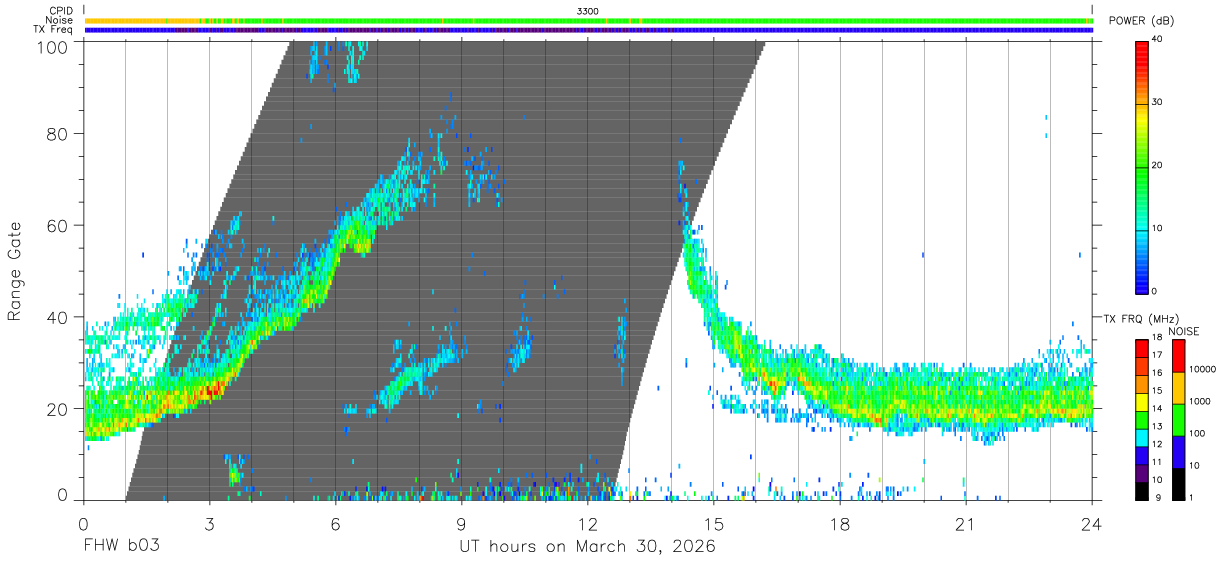Click the 100 range gate tick label

pos(53,47)
